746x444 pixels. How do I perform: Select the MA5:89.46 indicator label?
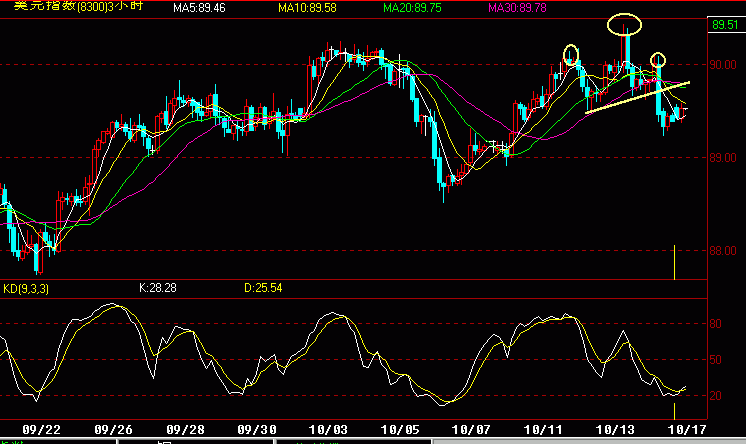[x=199, y=8]
